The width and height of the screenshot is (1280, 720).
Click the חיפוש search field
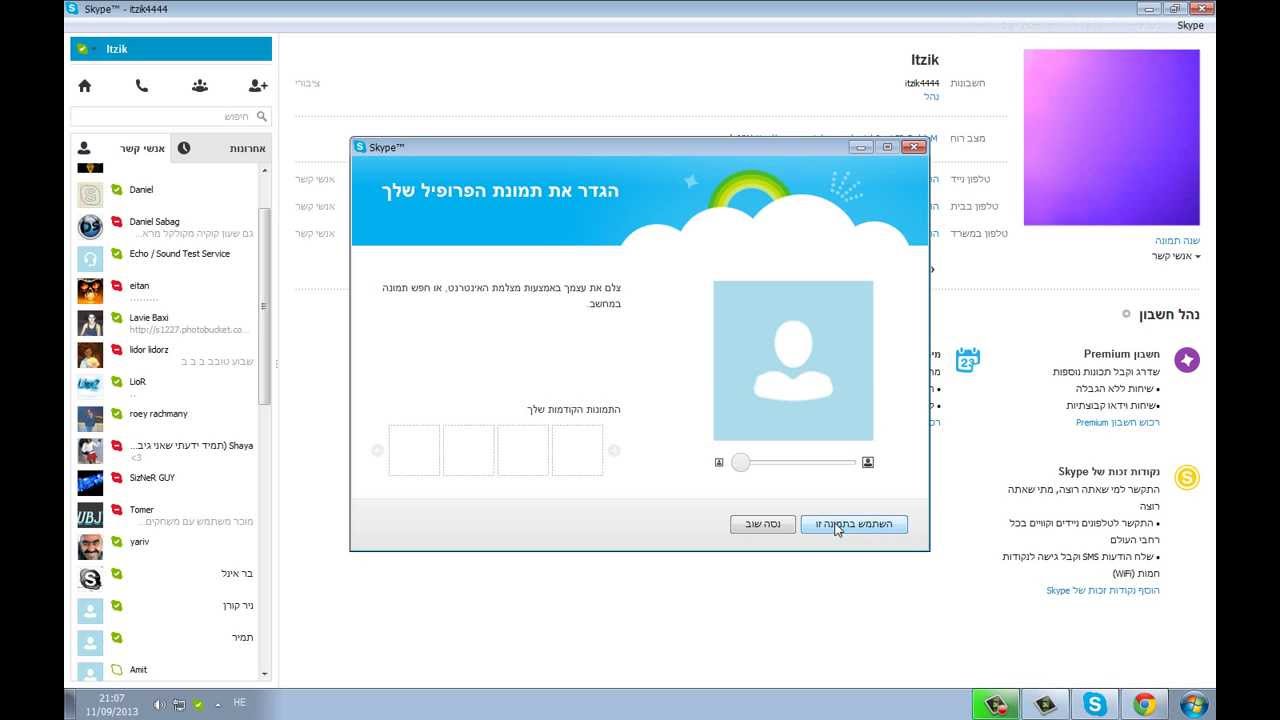click(x=172, y=117)
